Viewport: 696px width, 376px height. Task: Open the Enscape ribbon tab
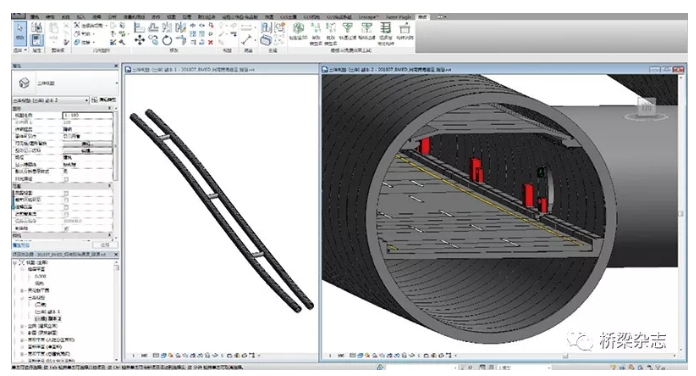tap(368, 17)
